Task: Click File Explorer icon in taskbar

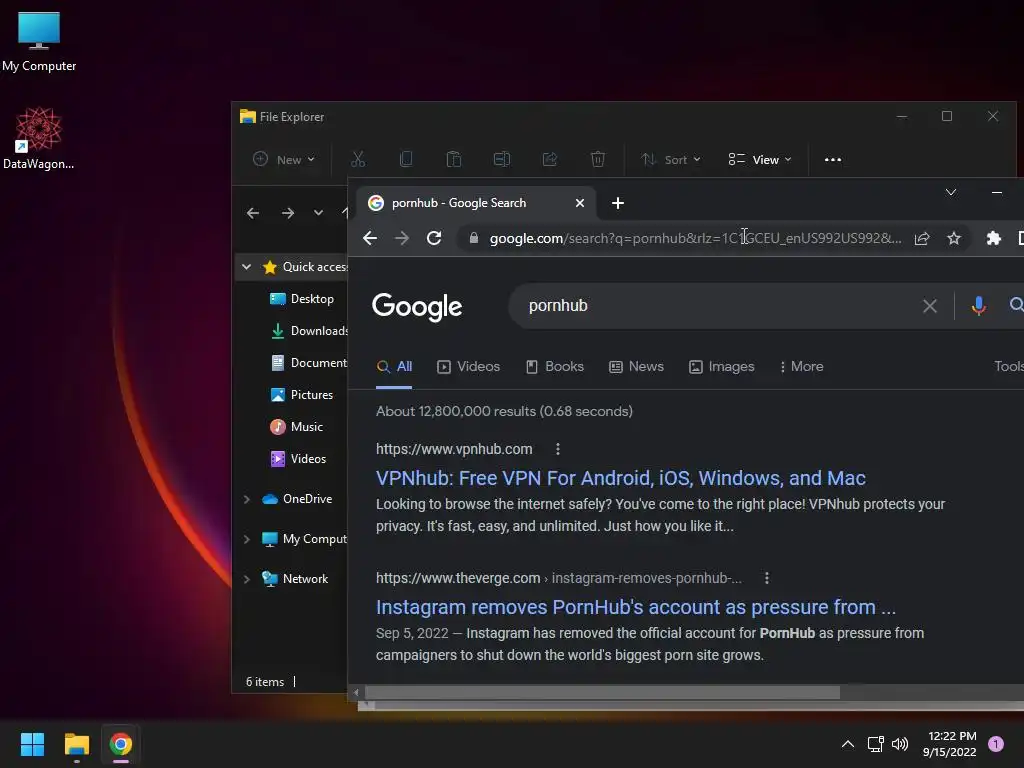Action: (x=76, y=744)
